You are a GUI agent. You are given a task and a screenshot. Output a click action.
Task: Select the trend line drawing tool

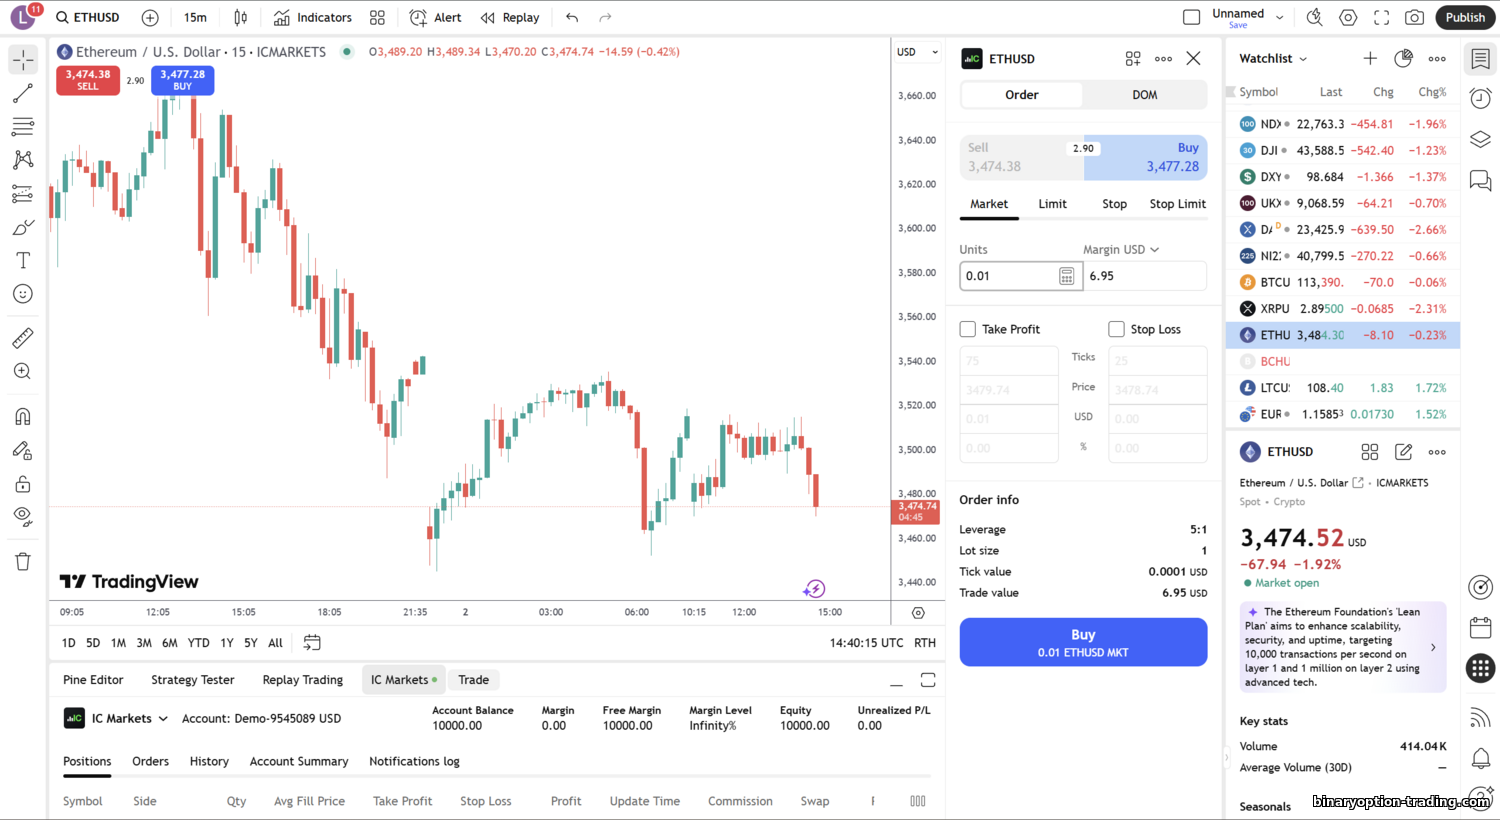pos(23,94)
